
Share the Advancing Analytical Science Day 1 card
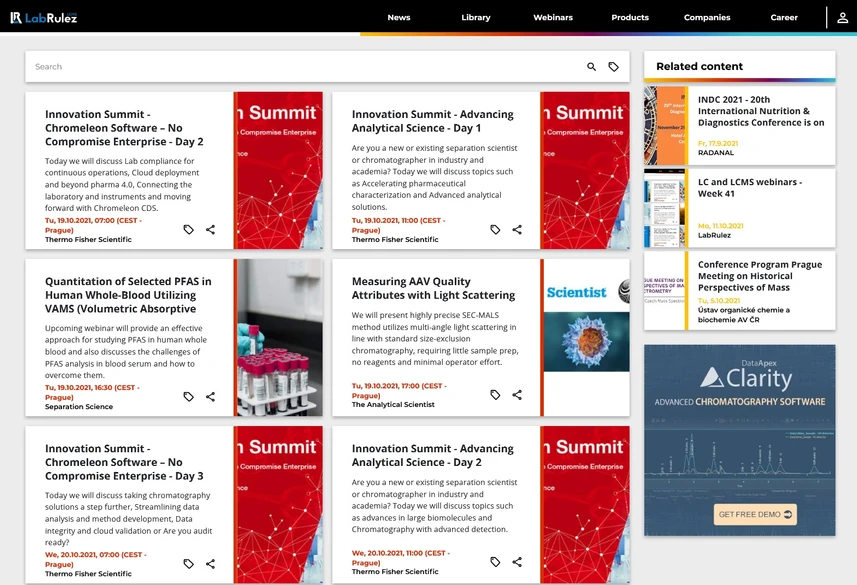pos(517,230)
